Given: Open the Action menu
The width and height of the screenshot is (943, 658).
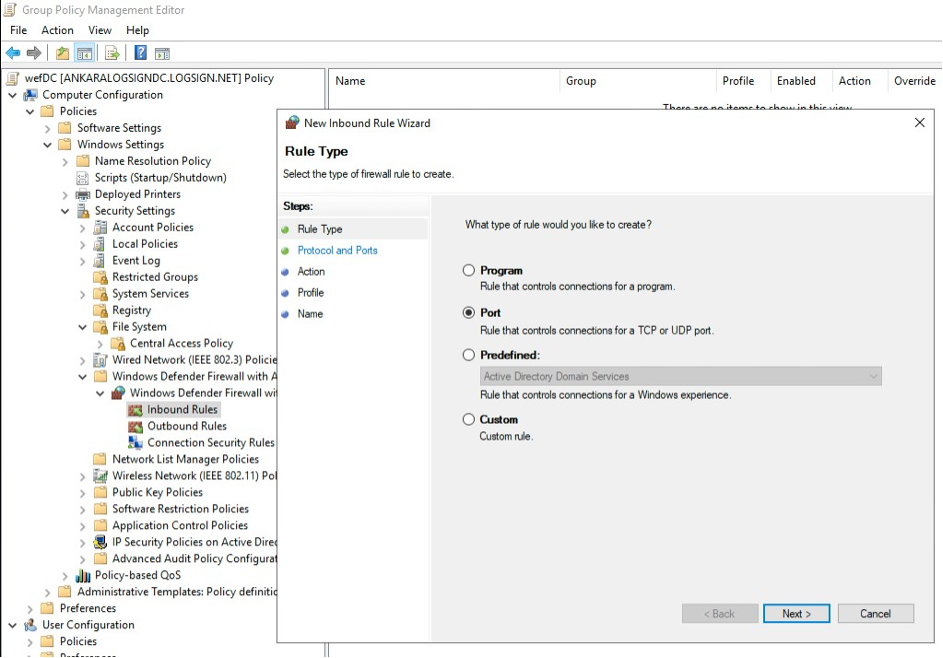Looking at the screenshot, I should (x=57, y=30).
